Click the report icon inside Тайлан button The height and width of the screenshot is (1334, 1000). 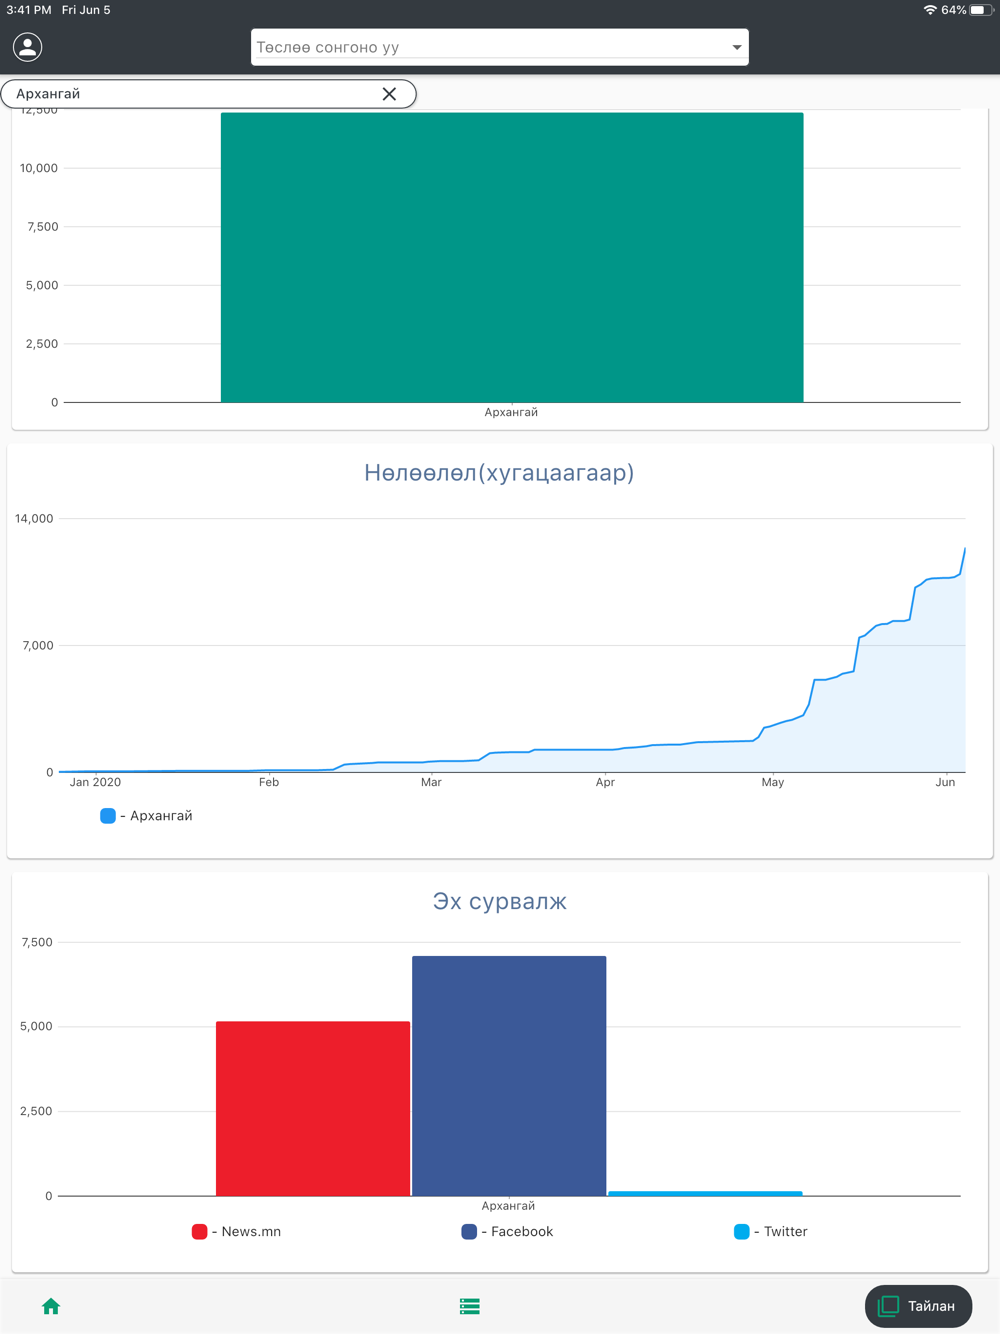(888, 1306)
